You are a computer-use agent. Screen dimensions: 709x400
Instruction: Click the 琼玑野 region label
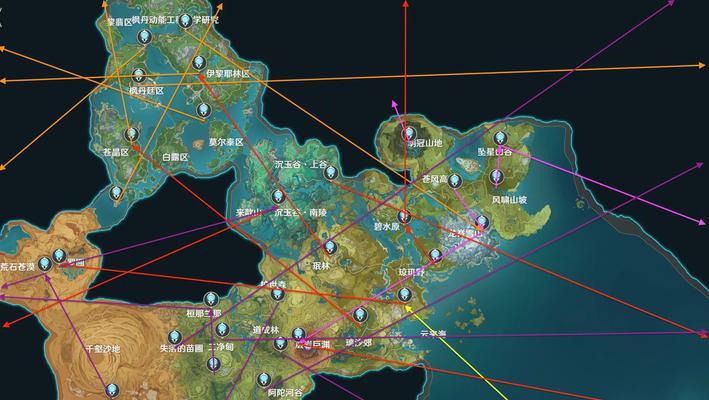(411, 273)
